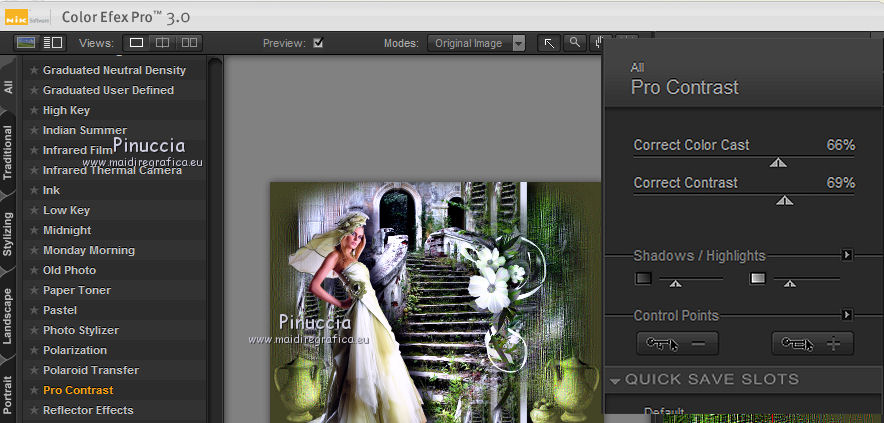Open the Traditional filters tab
884x423 pixels.
[8, 152]
